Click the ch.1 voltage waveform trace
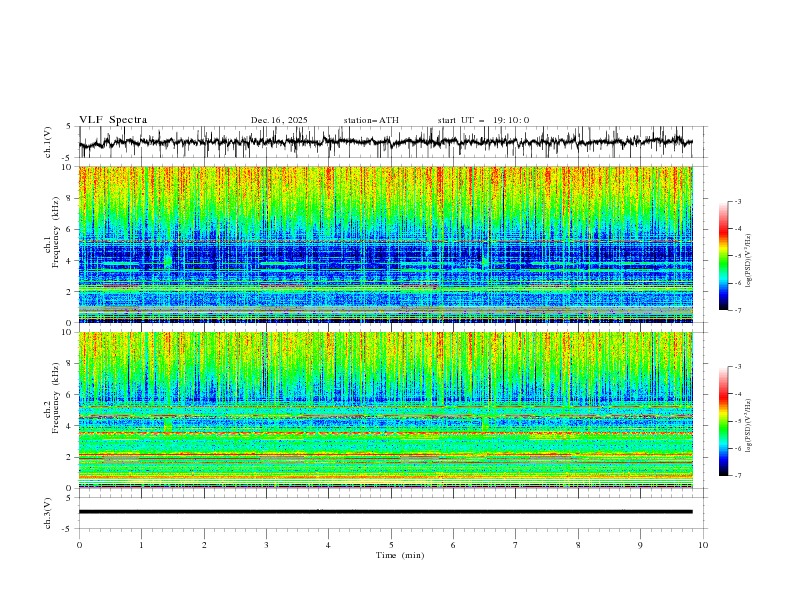 (x=385, y=142)
